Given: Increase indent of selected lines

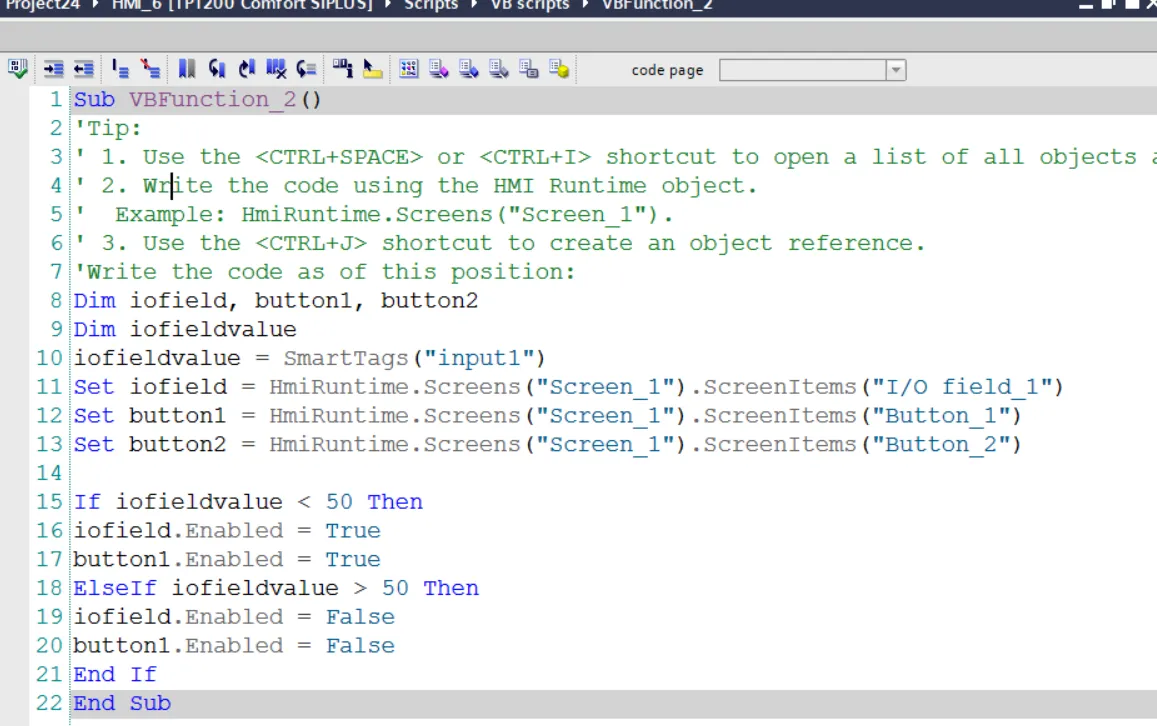Looking at the screenshot, I should point(53,69).
